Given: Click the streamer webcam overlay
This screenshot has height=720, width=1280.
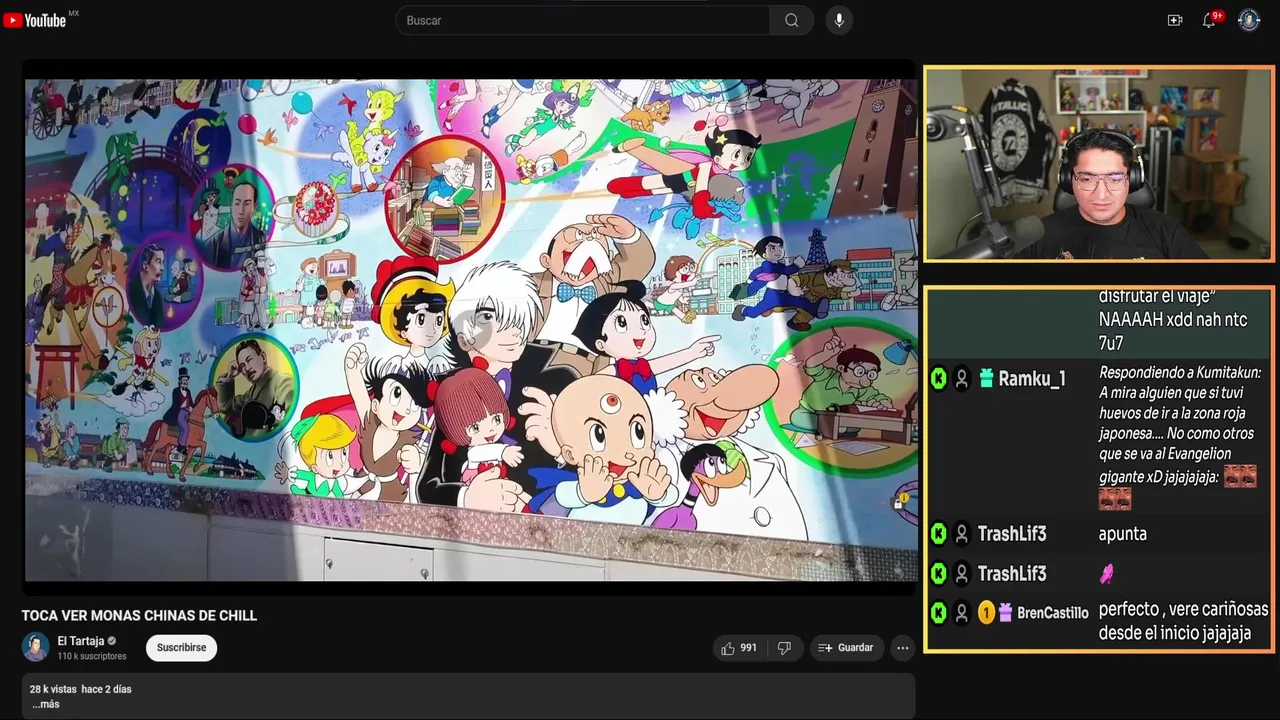Looking at the screenshot, I should coord(1098,164).
